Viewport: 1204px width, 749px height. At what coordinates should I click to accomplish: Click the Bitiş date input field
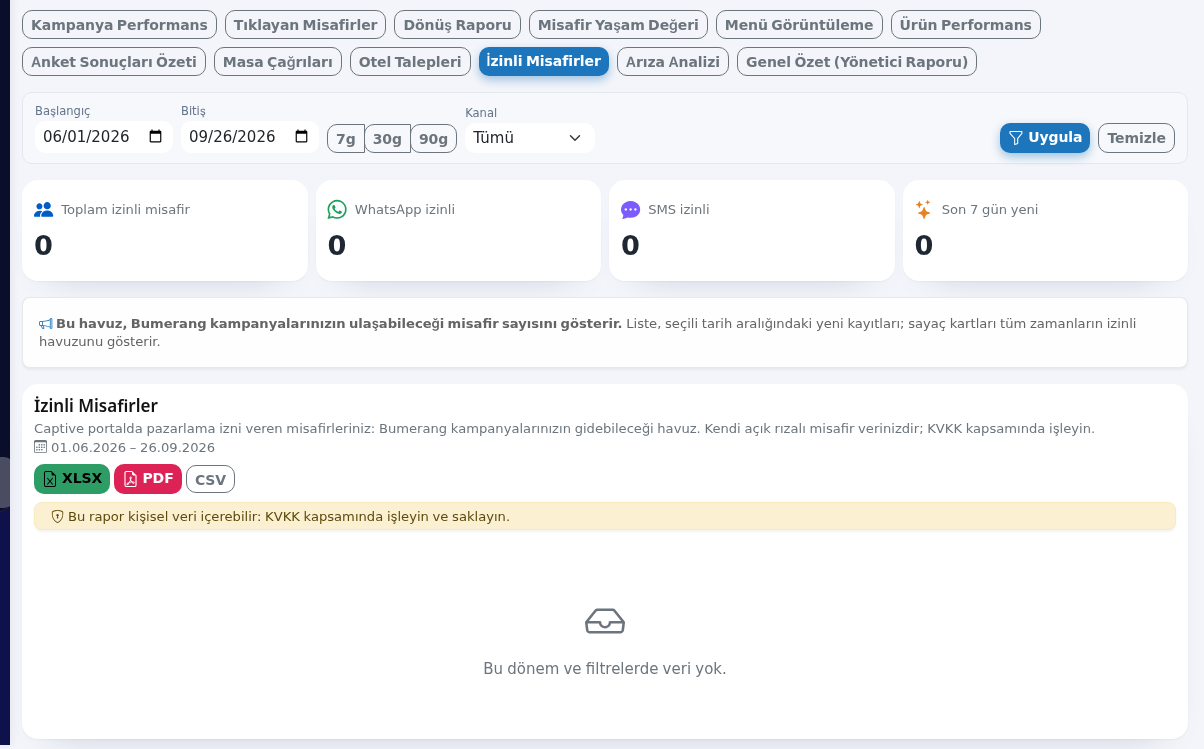[x=250, y=137]
